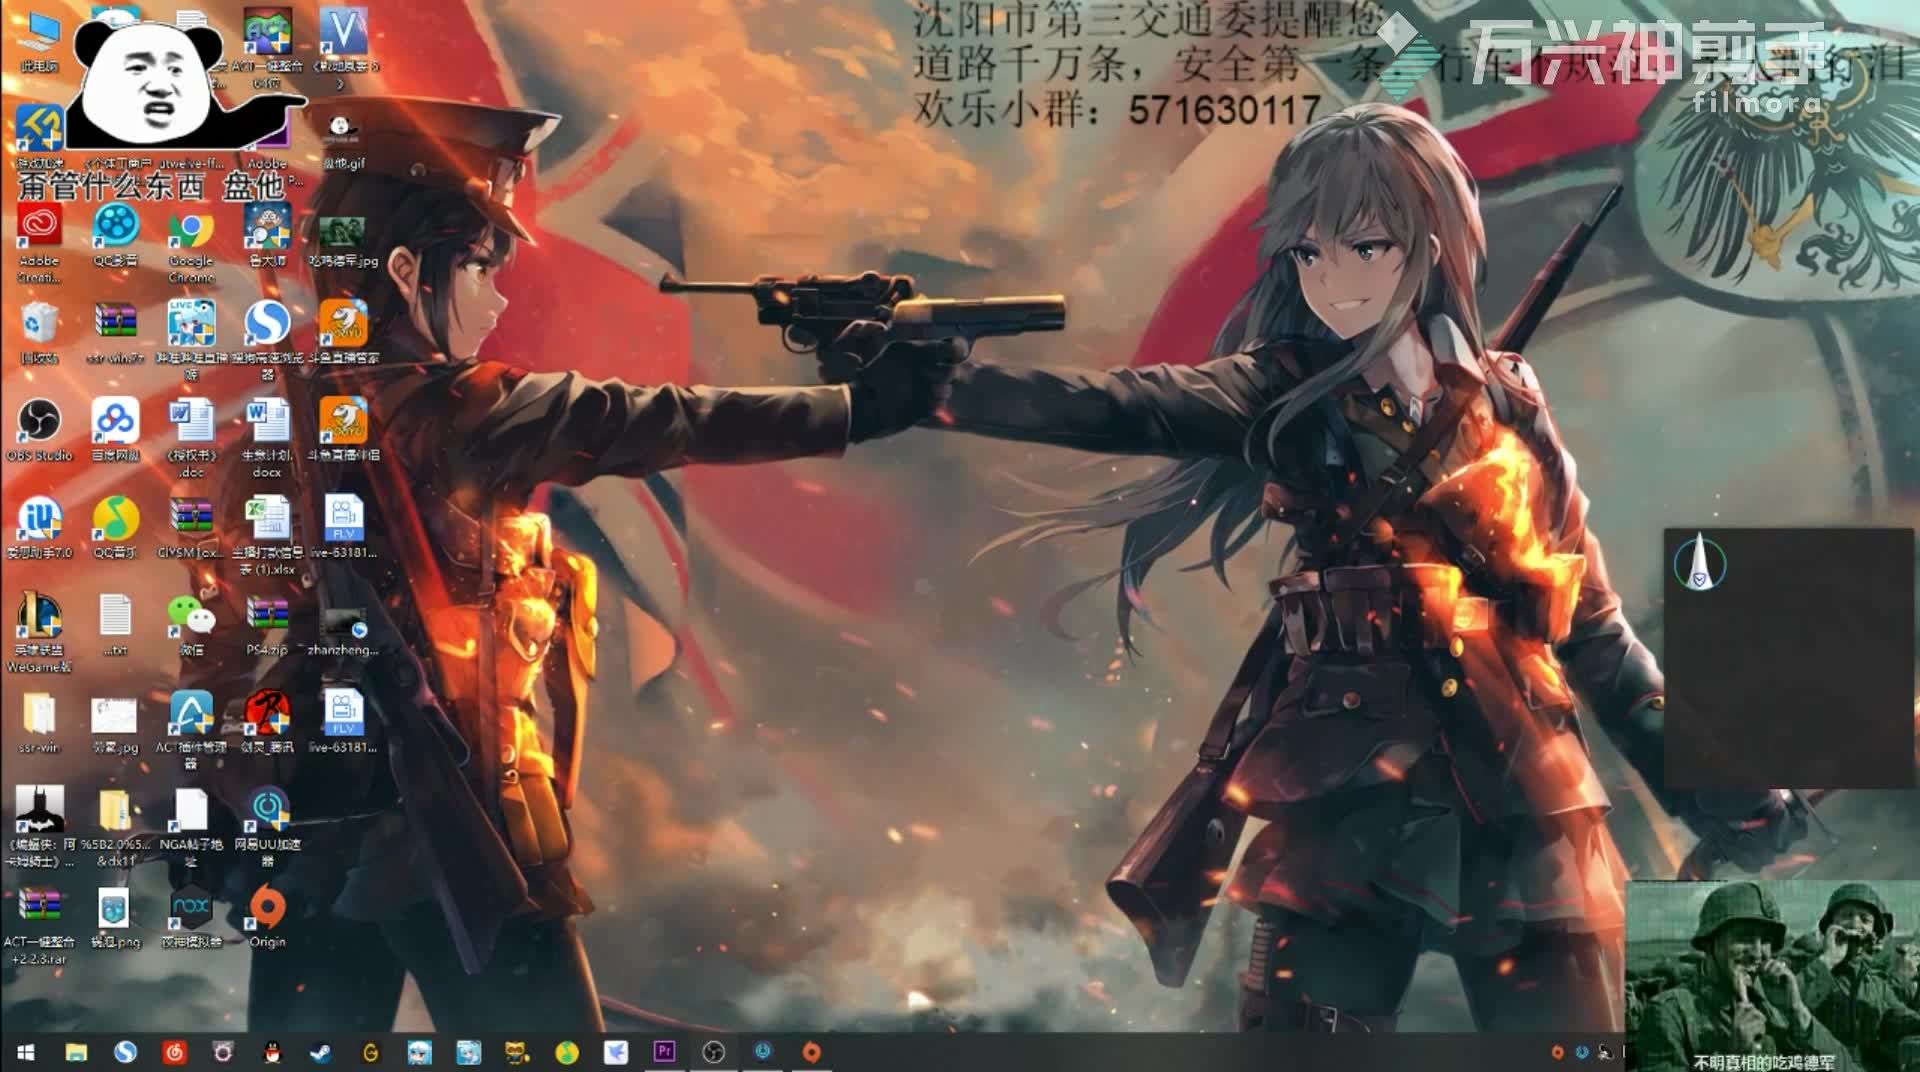Launch the 夜神模拟器 Nox shortcut
1920x1072 pixels.
[x=191, y=918]
